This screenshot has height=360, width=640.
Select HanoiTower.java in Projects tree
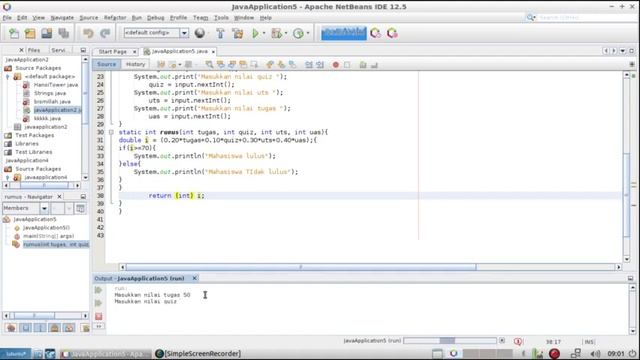[56, 84]
